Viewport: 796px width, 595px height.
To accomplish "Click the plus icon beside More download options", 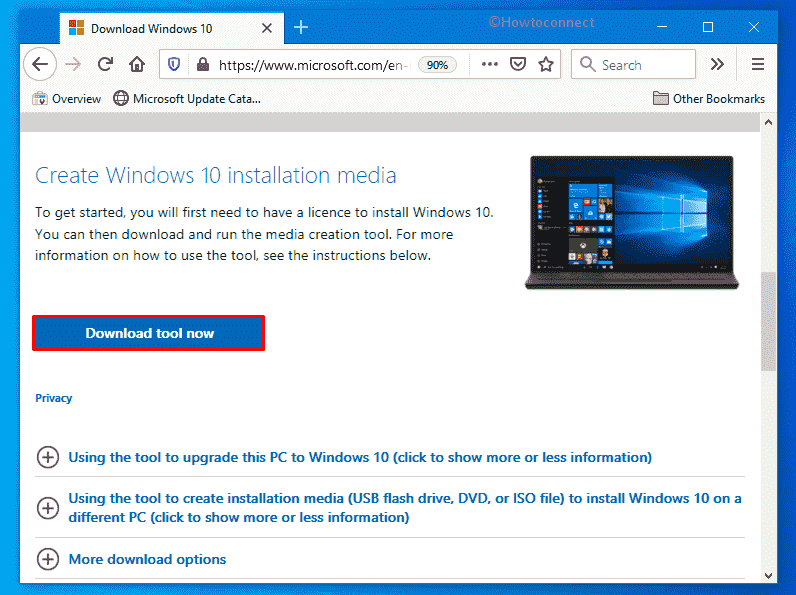I will (x=48, y=559).
